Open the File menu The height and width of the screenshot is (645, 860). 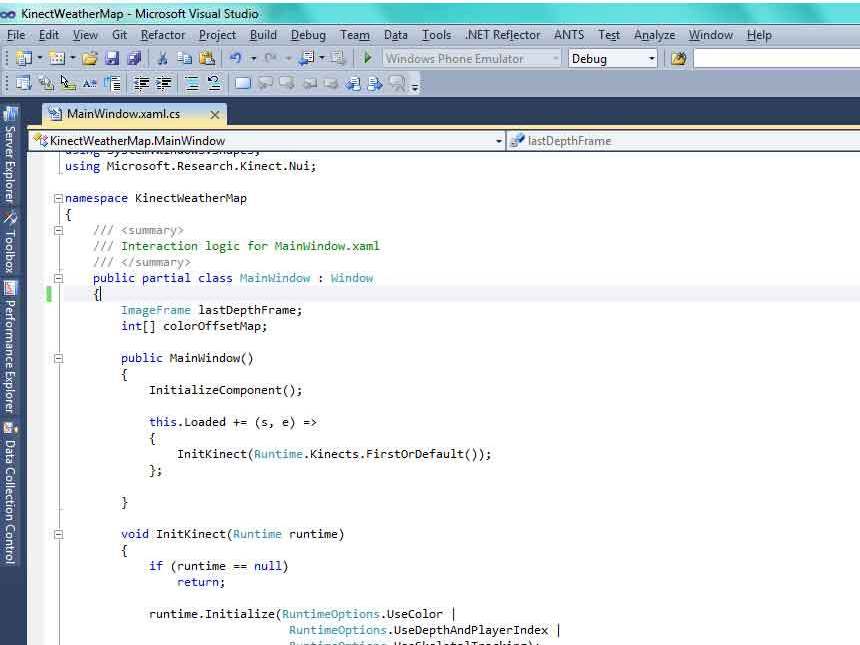tap(16, 35)
